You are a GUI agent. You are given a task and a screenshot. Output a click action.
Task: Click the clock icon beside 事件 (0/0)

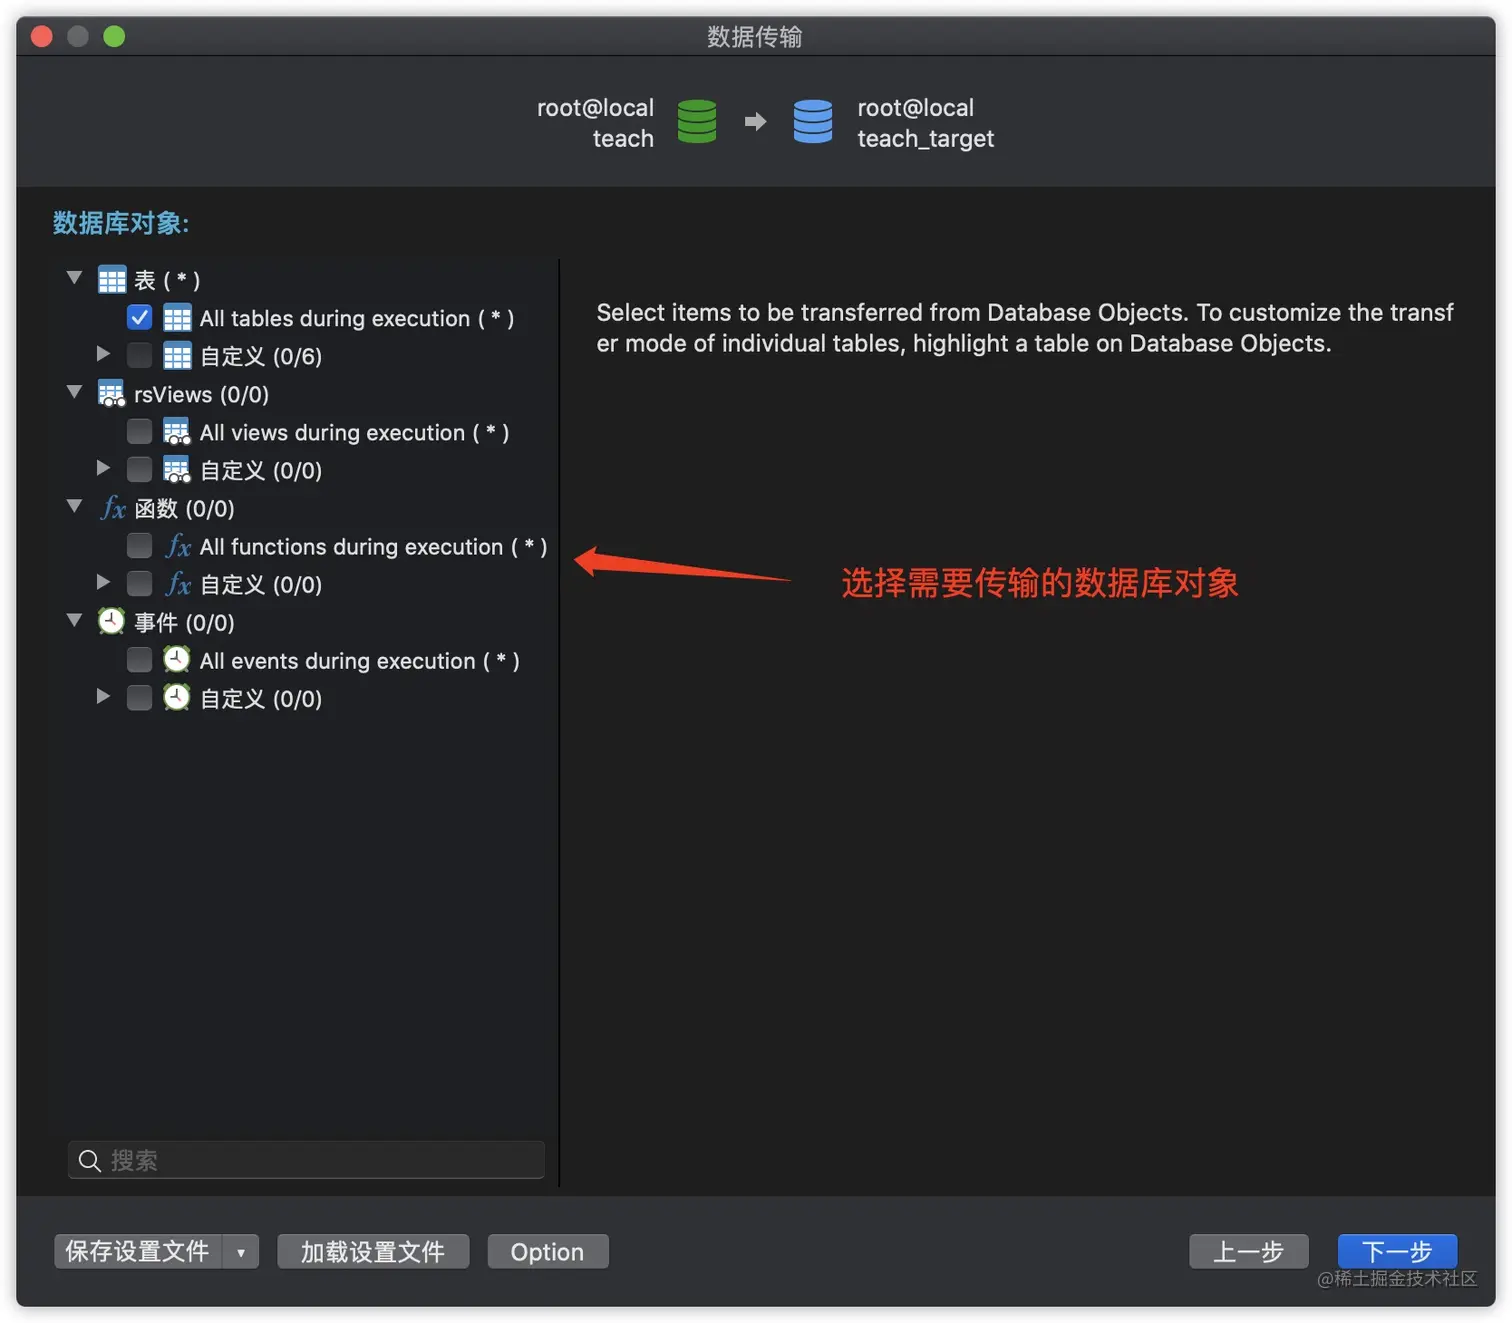coord(112,622)
